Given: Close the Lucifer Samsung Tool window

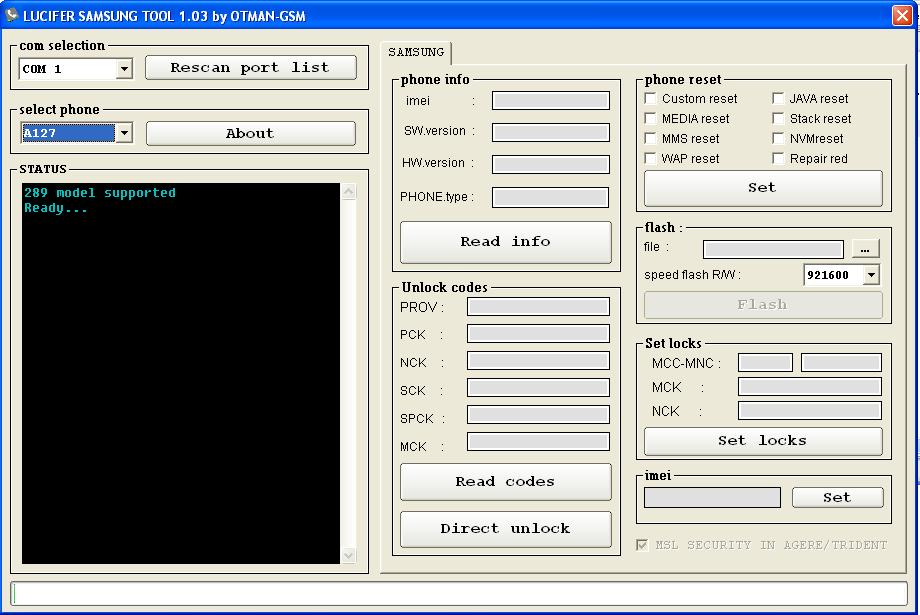Looking at the screenshot, I should (902, 15).
